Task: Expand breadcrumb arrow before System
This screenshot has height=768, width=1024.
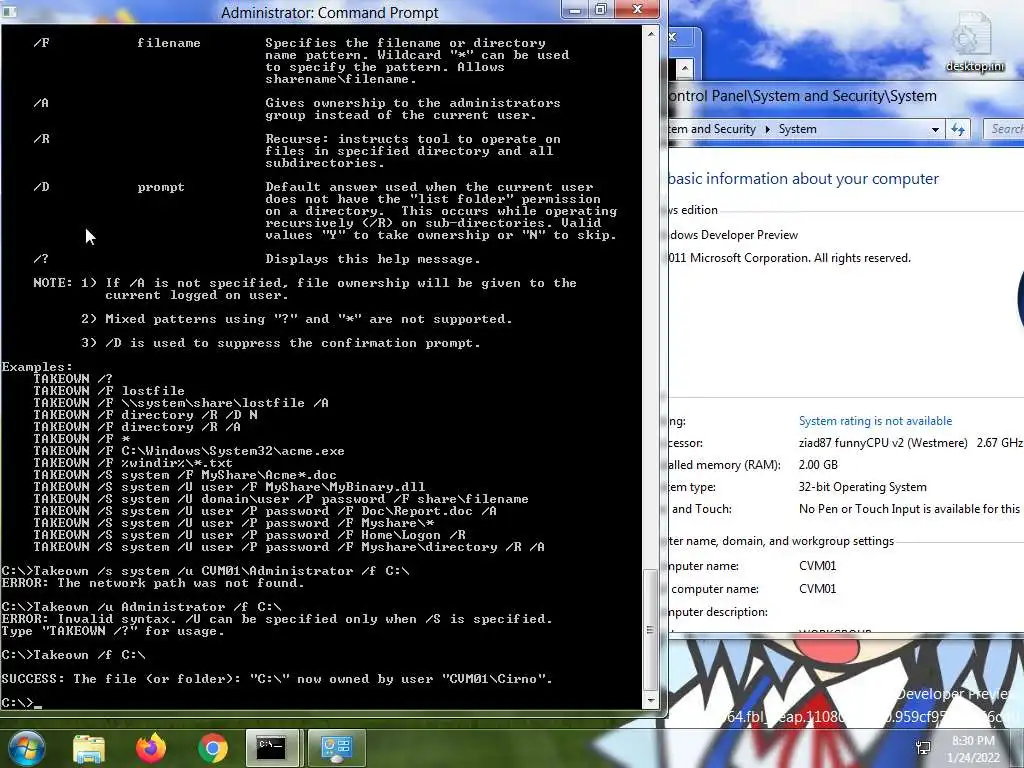Action: point(767,129)
